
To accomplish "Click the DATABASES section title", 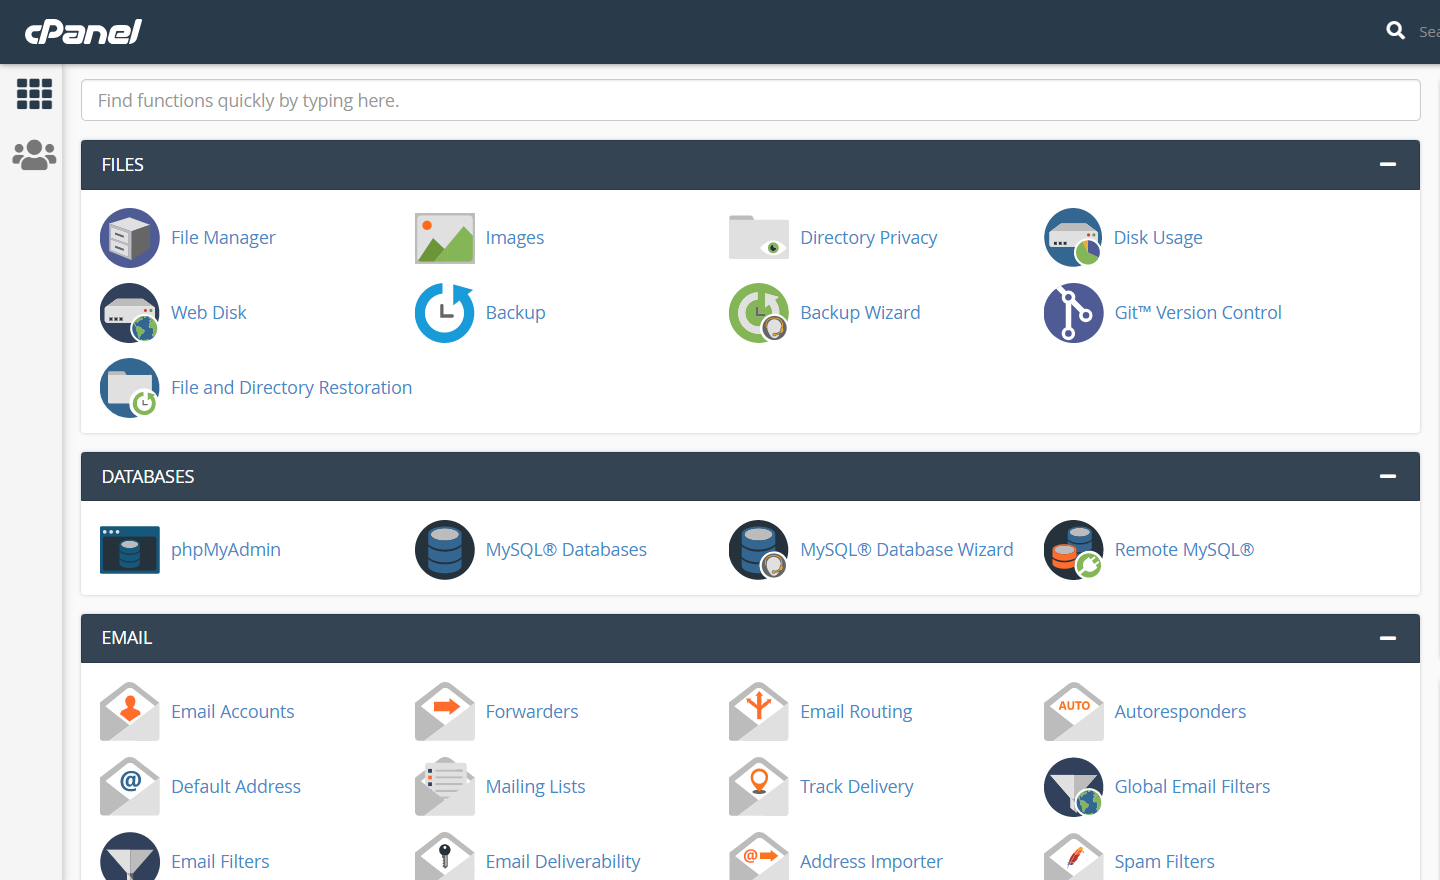I will (x=148, y=477).
